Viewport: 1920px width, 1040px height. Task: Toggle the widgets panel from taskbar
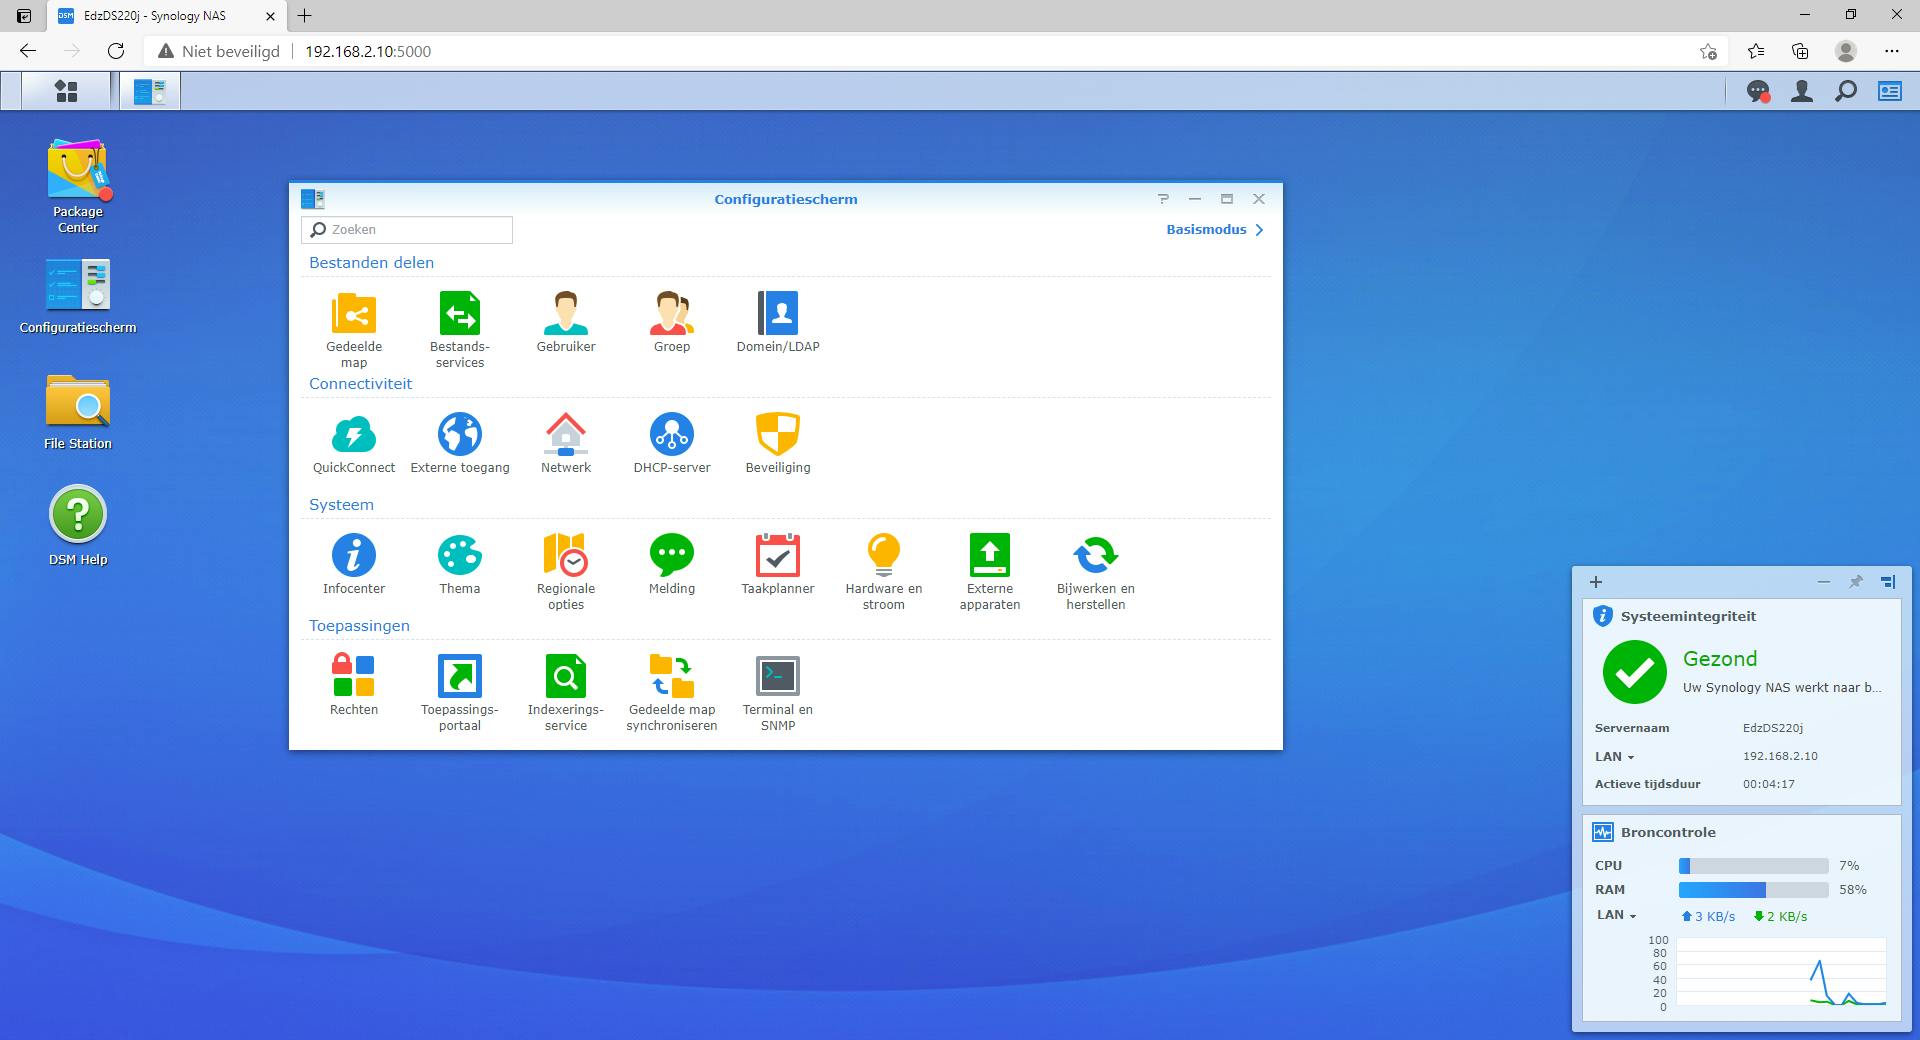tap(1890, 91)
